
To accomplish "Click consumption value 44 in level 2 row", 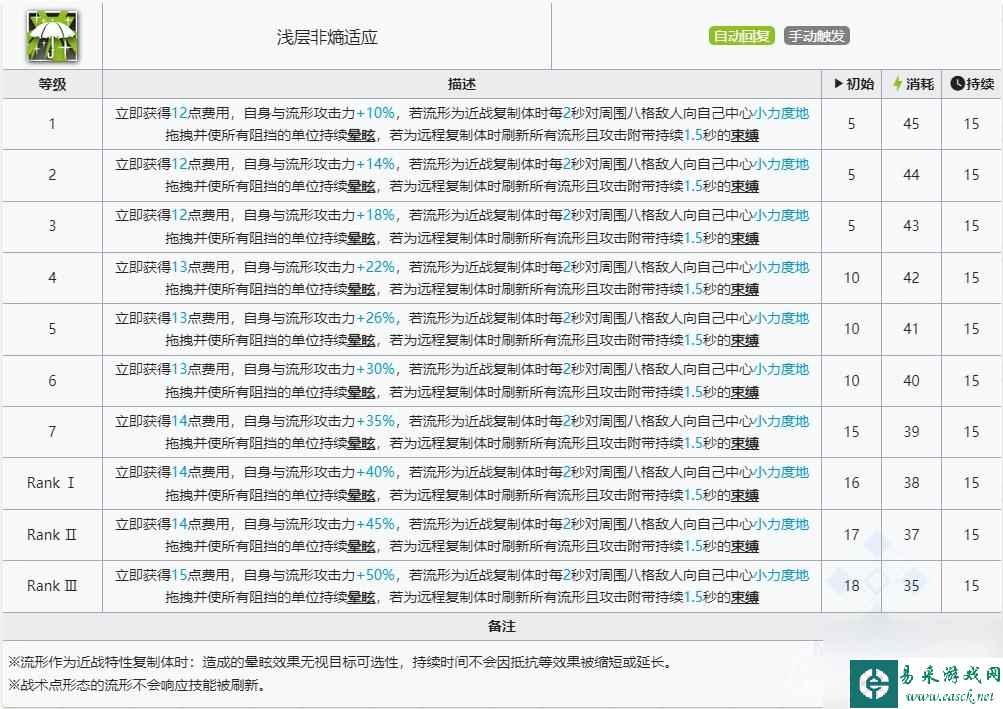I will pos(912,175).
